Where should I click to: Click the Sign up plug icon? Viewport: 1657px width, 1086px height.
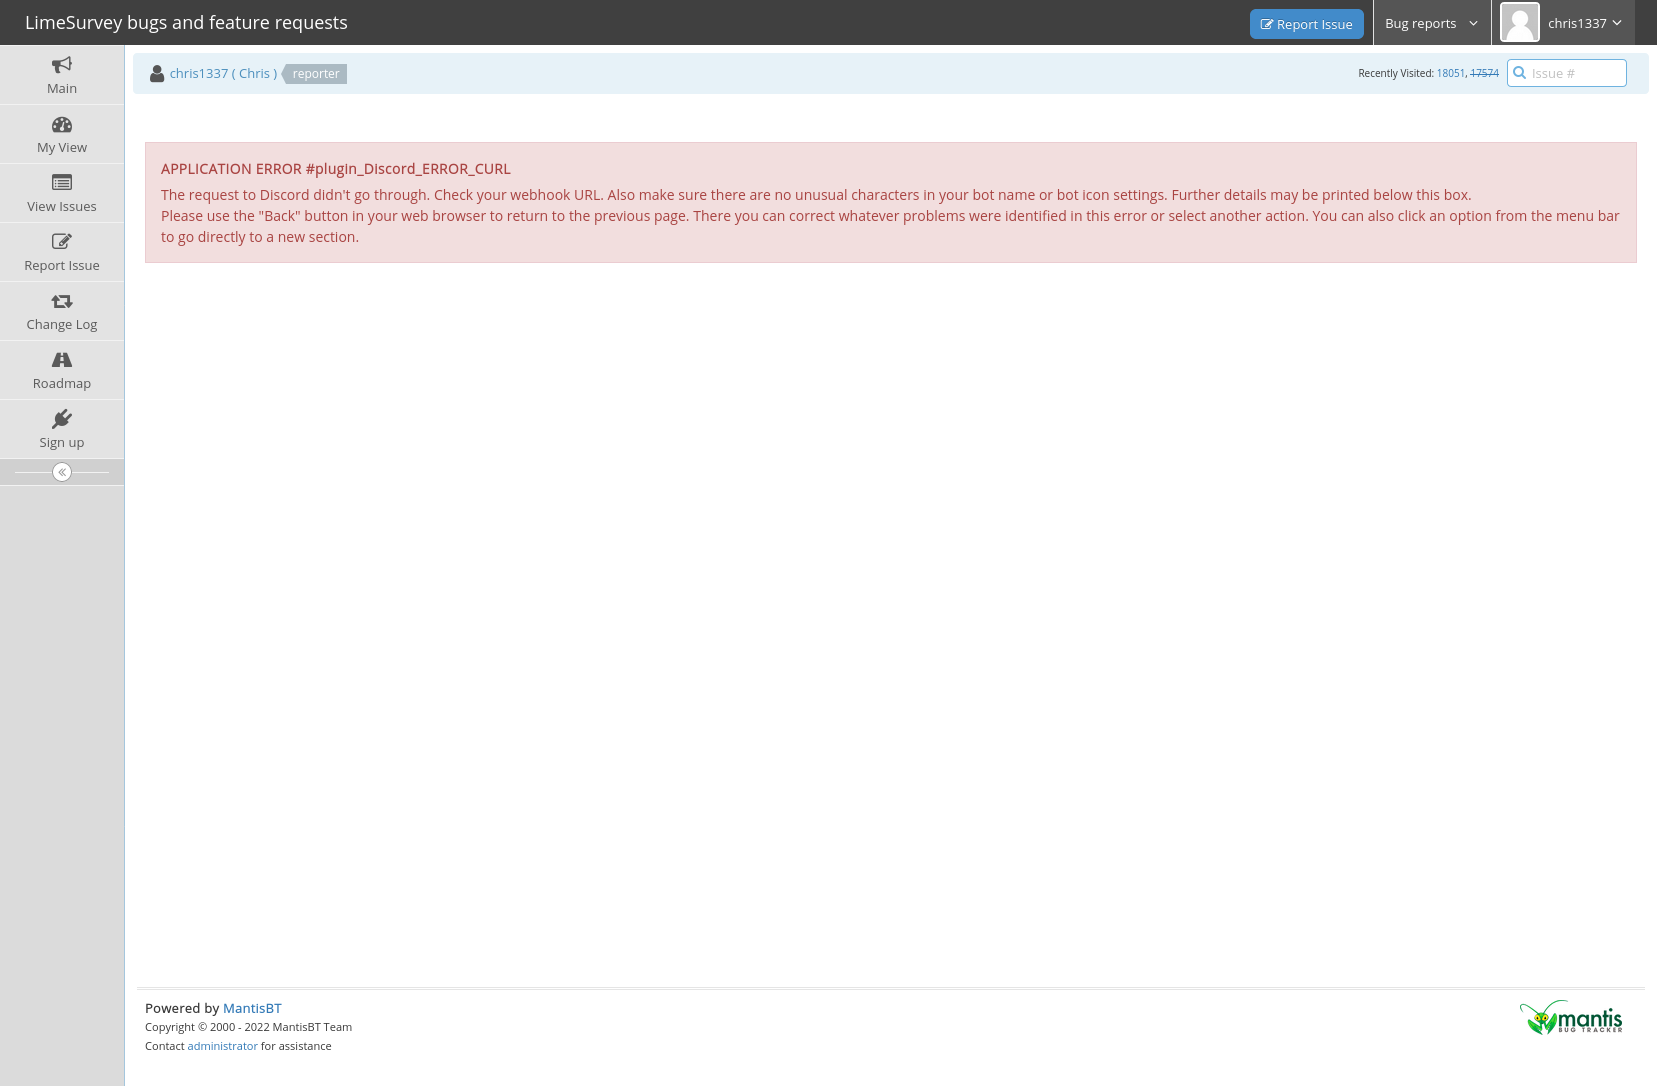pos(62,419)
